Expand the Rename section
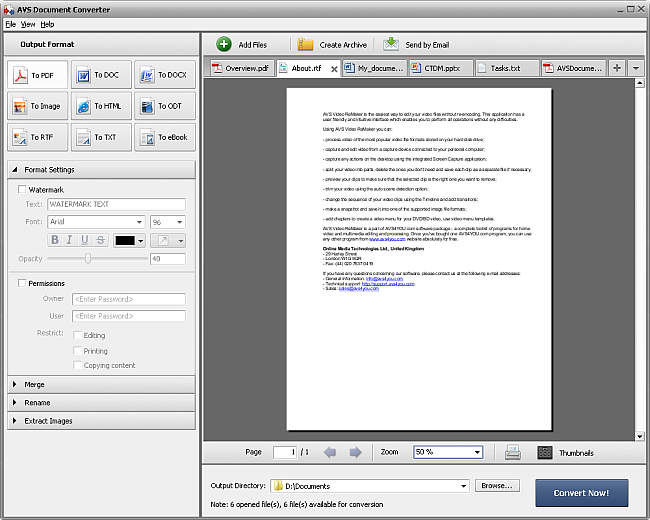The height and width of the screenshot is (520, 650). pyautogui.click(x=102, y=403)
